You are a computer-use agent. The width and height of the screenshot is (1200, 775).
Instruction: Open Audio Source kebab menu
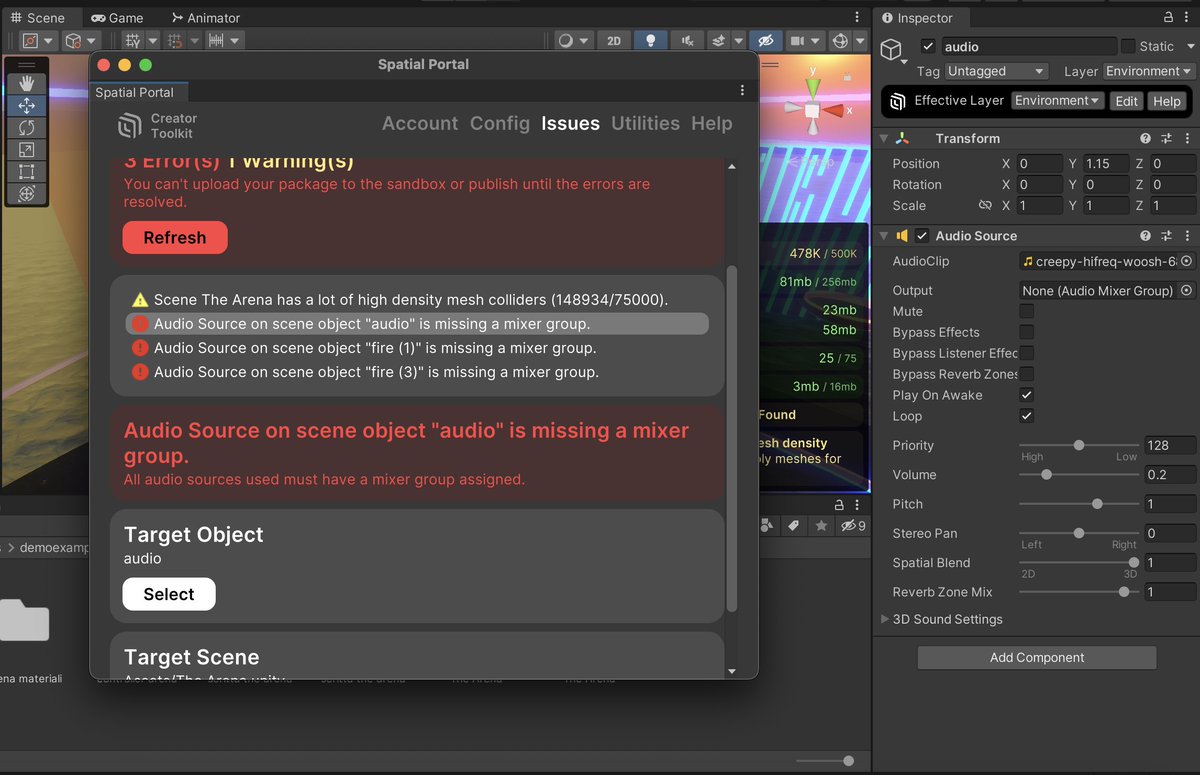coord(1187,236)
